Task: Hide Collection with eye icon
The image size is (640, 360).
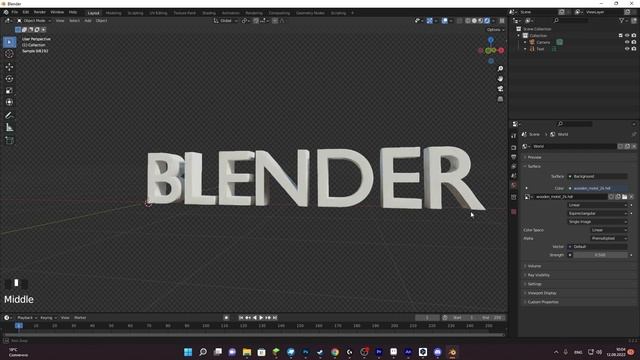Action: click(x=627, y=36)
